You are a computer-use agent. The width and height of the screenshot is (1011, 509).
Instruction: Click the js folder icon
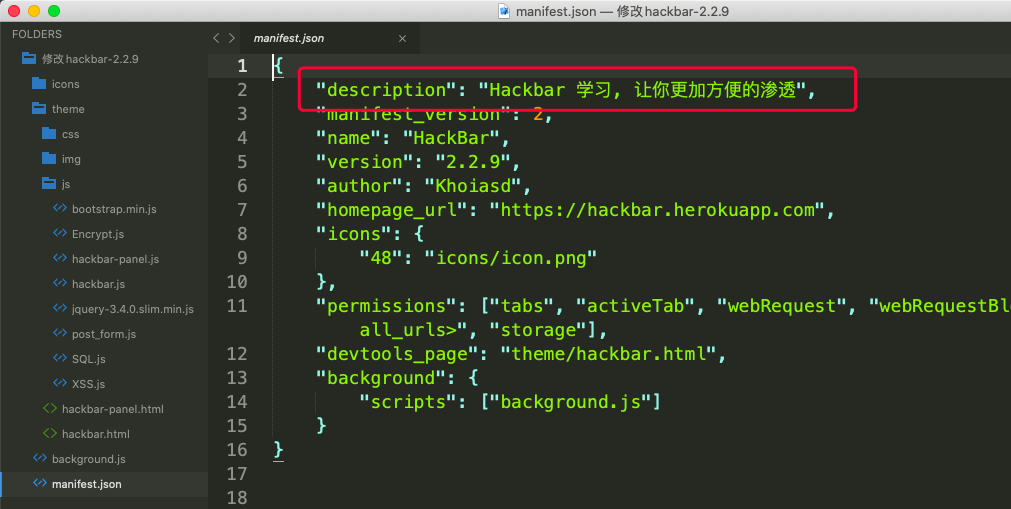tap(49, 184)
